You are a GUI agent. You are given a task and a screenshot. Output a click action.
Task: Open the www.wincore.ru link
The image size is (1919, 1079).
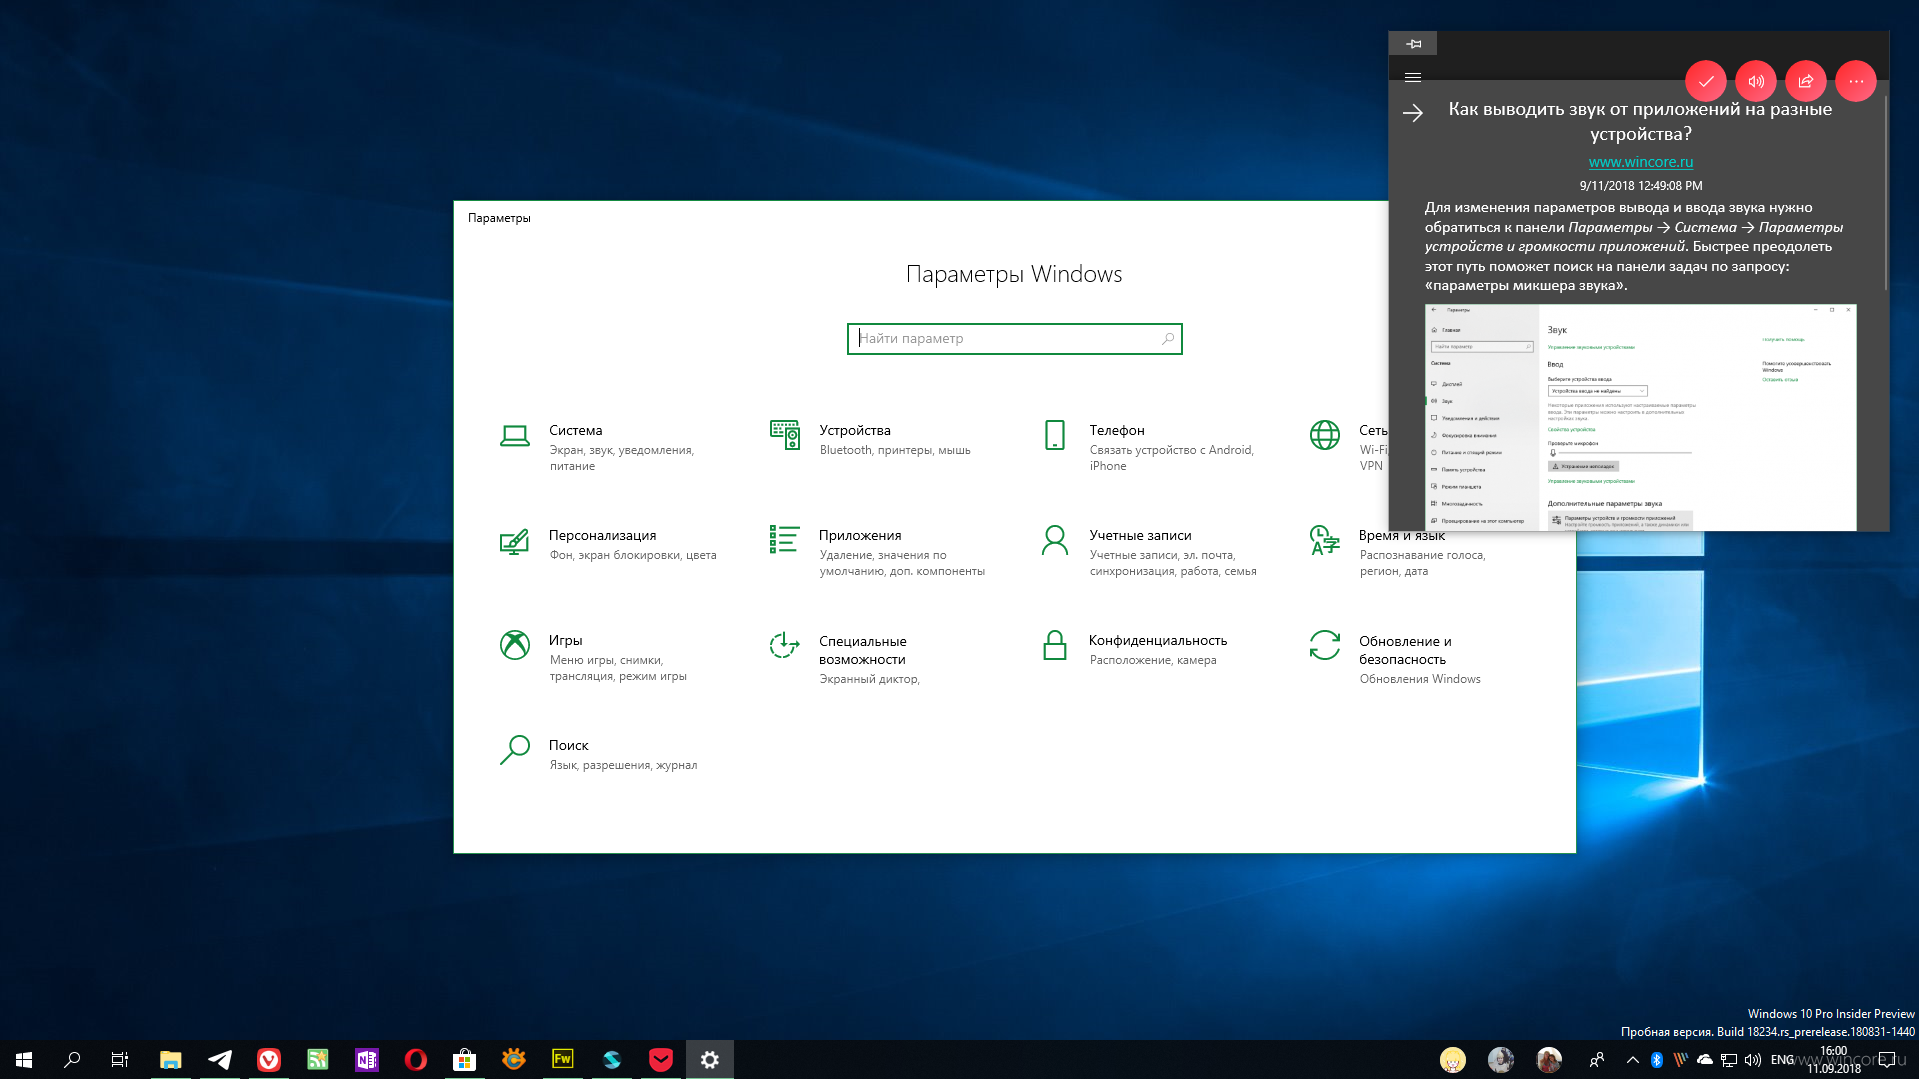click(x=1640, y=162)
